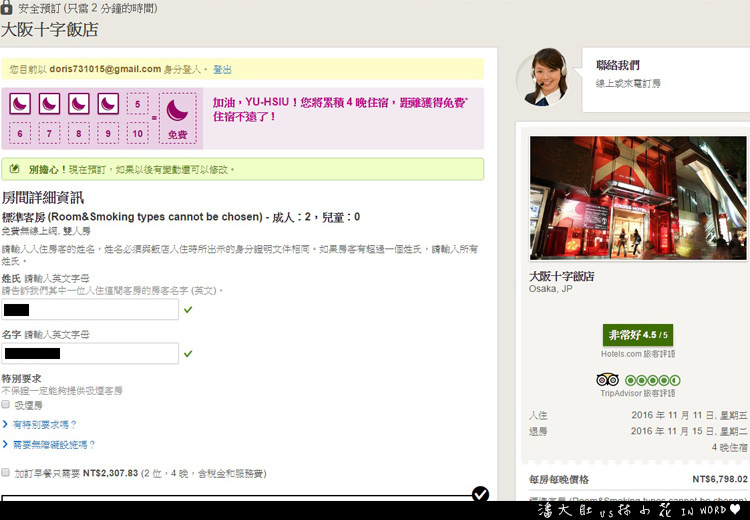The image size is (750, 520).
Task: Click the large free night 免費 moon icon
Action: point(177,118)
